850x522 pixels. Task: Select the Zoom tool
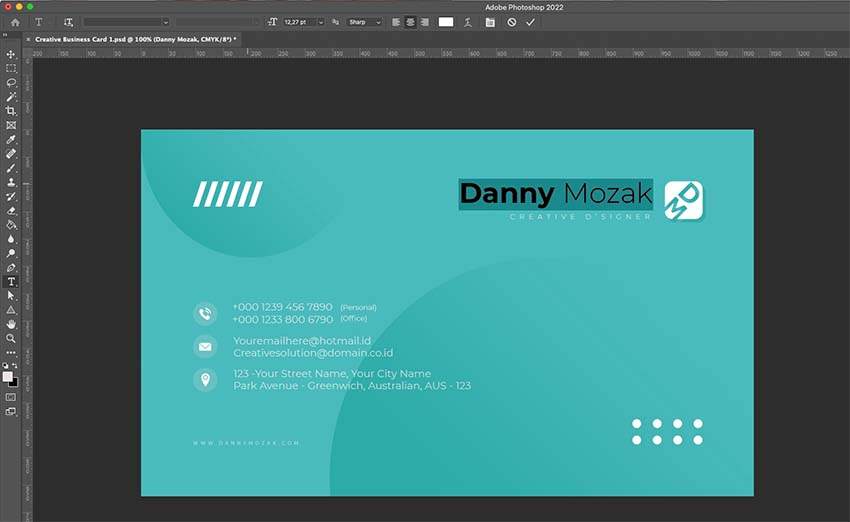click(x=11, y=338)
